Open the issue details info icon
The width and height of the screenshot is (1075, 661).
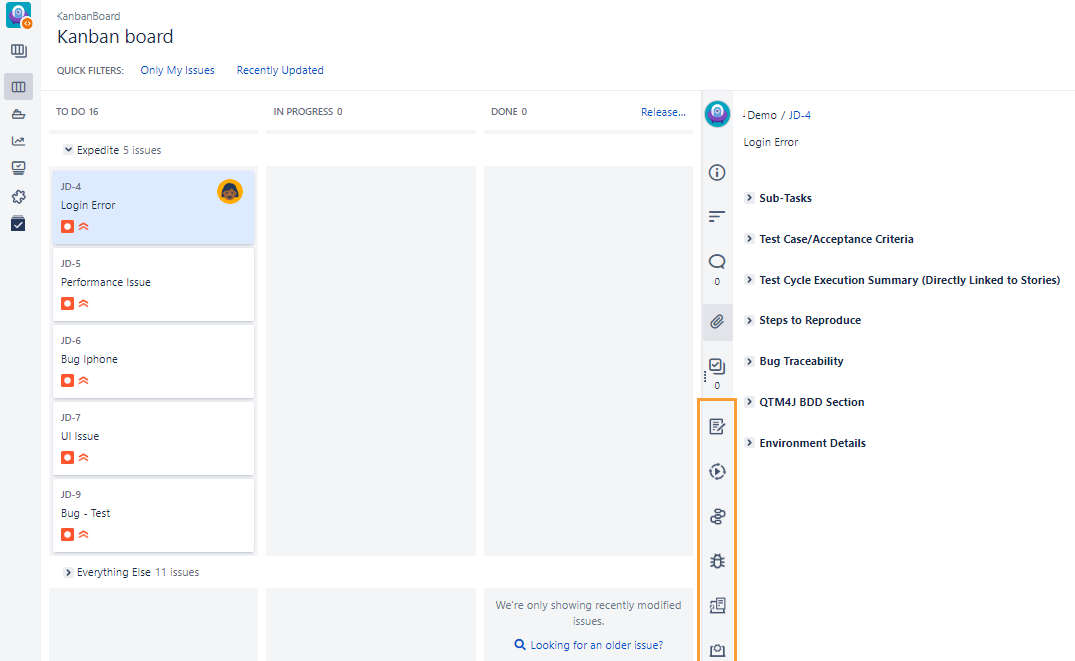[x=717, y=173]
